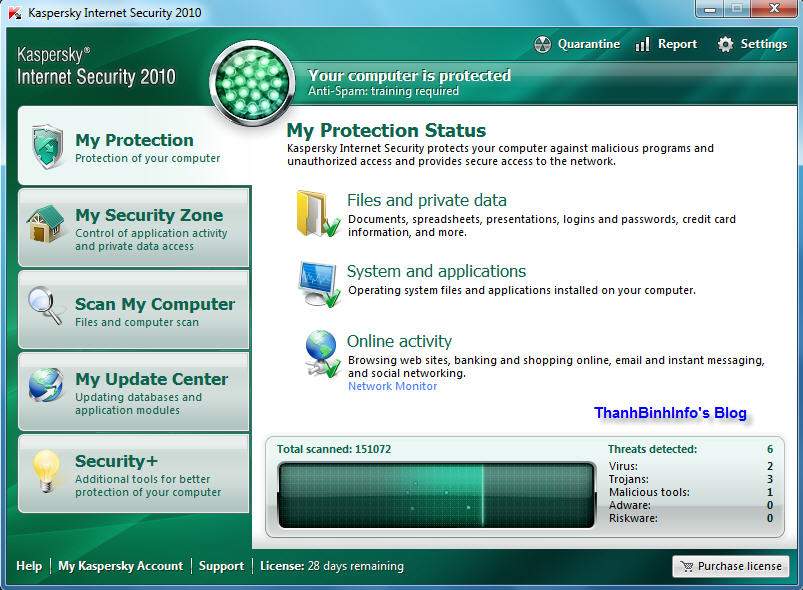The height and width of the screenshot is (590, 803).
Task: Open the Quarantine label
Action: [588, 45]
